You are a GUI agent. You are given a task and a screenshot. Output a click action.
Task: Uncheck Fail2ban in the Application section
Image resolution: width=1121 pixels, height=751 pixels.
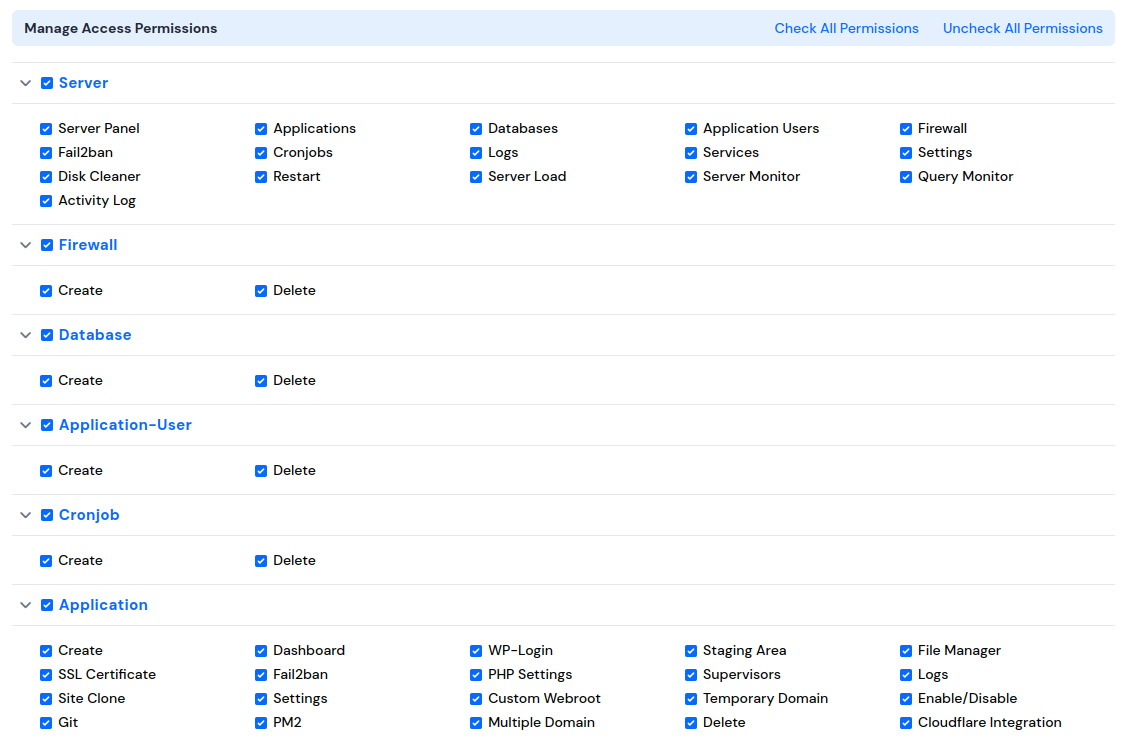click(261, 675)
